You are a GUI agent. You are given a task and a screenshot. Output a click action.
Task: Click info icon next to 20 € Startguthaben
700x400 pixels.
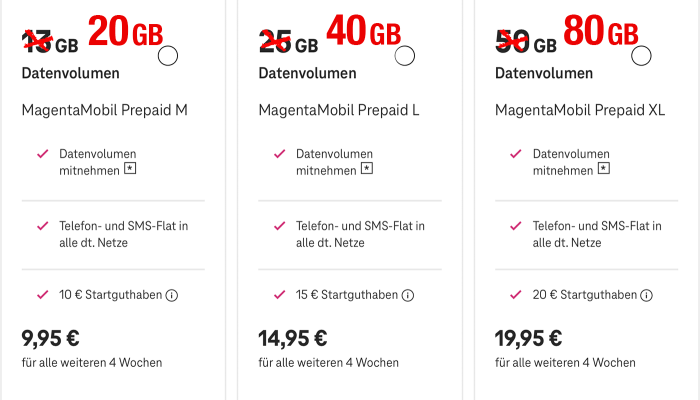pyautogui.click(x=646, y=295)
